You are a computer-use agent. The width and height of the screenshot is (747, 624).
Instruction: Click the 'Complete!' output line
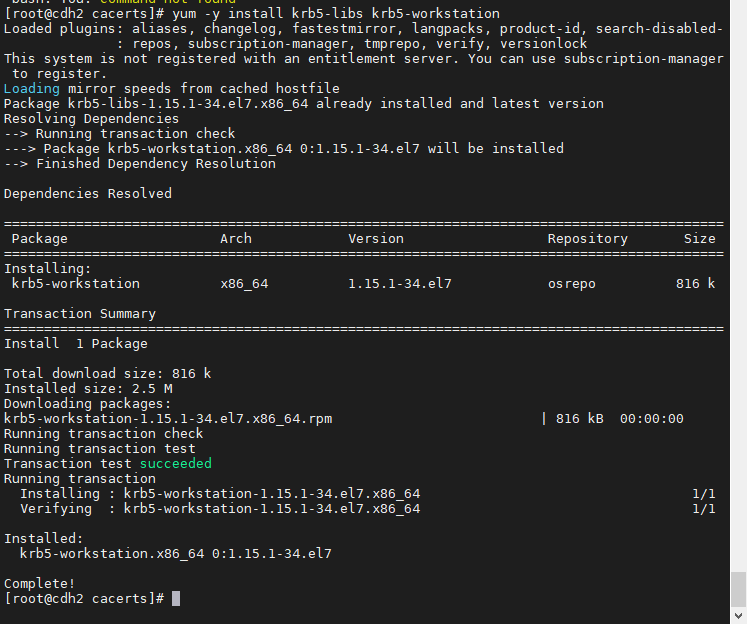(40, 584)
